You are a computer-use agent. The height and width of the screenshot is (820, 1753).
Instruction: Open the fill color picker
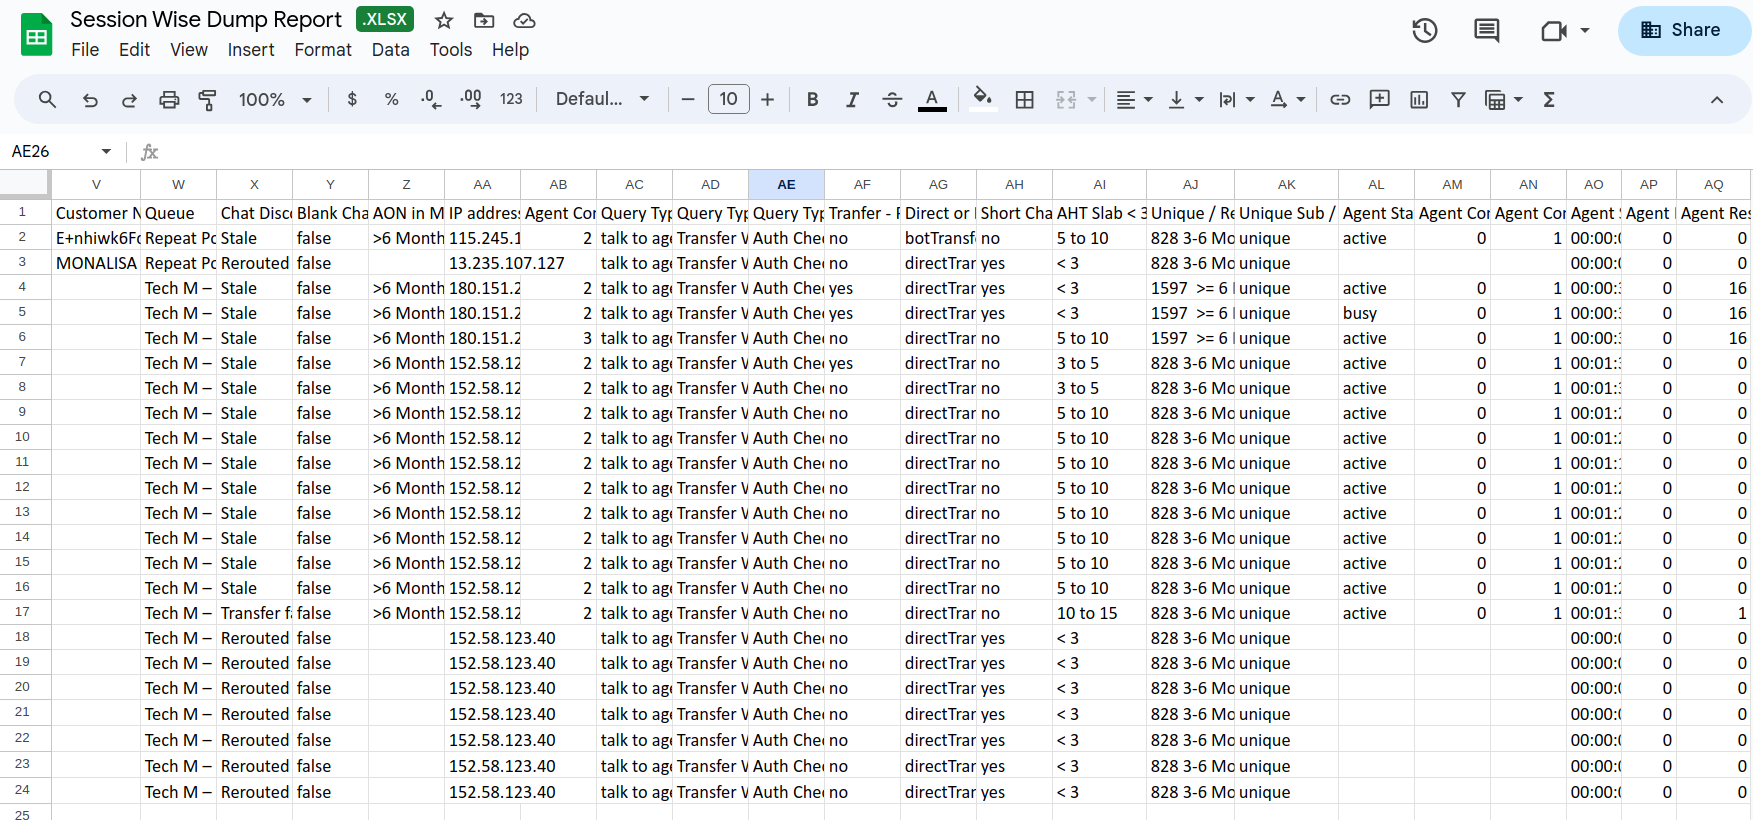tap(982, 100)
